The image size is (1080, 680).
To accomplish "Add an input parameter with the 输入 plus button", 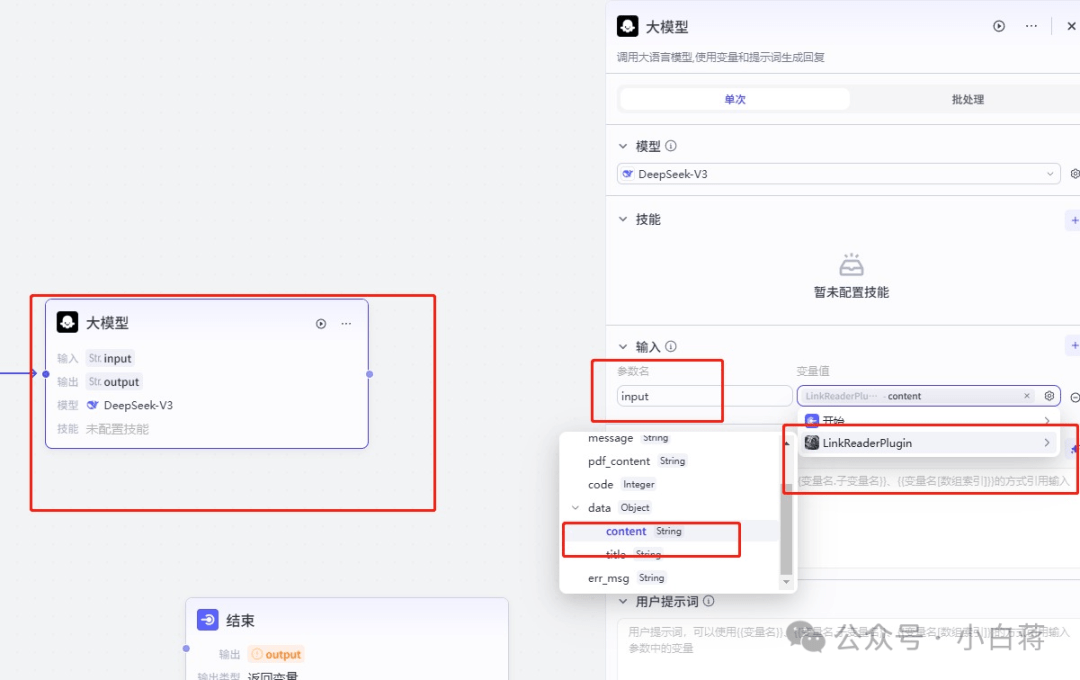I will pos(1074,345).
